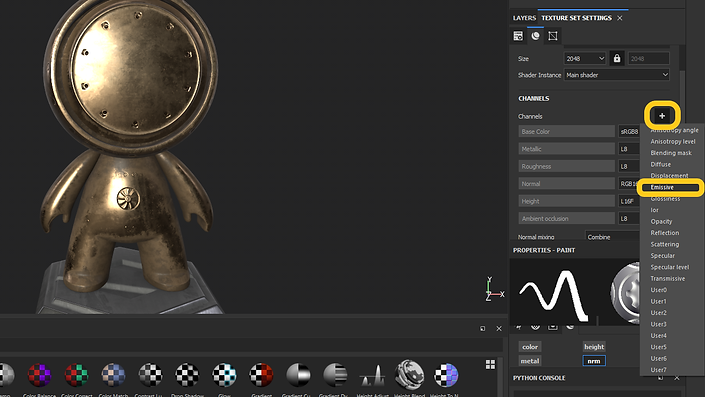Switch to the Layers tab
This screenshot has width=705, height=397.
pyautogui.click(x=524, y=18)
